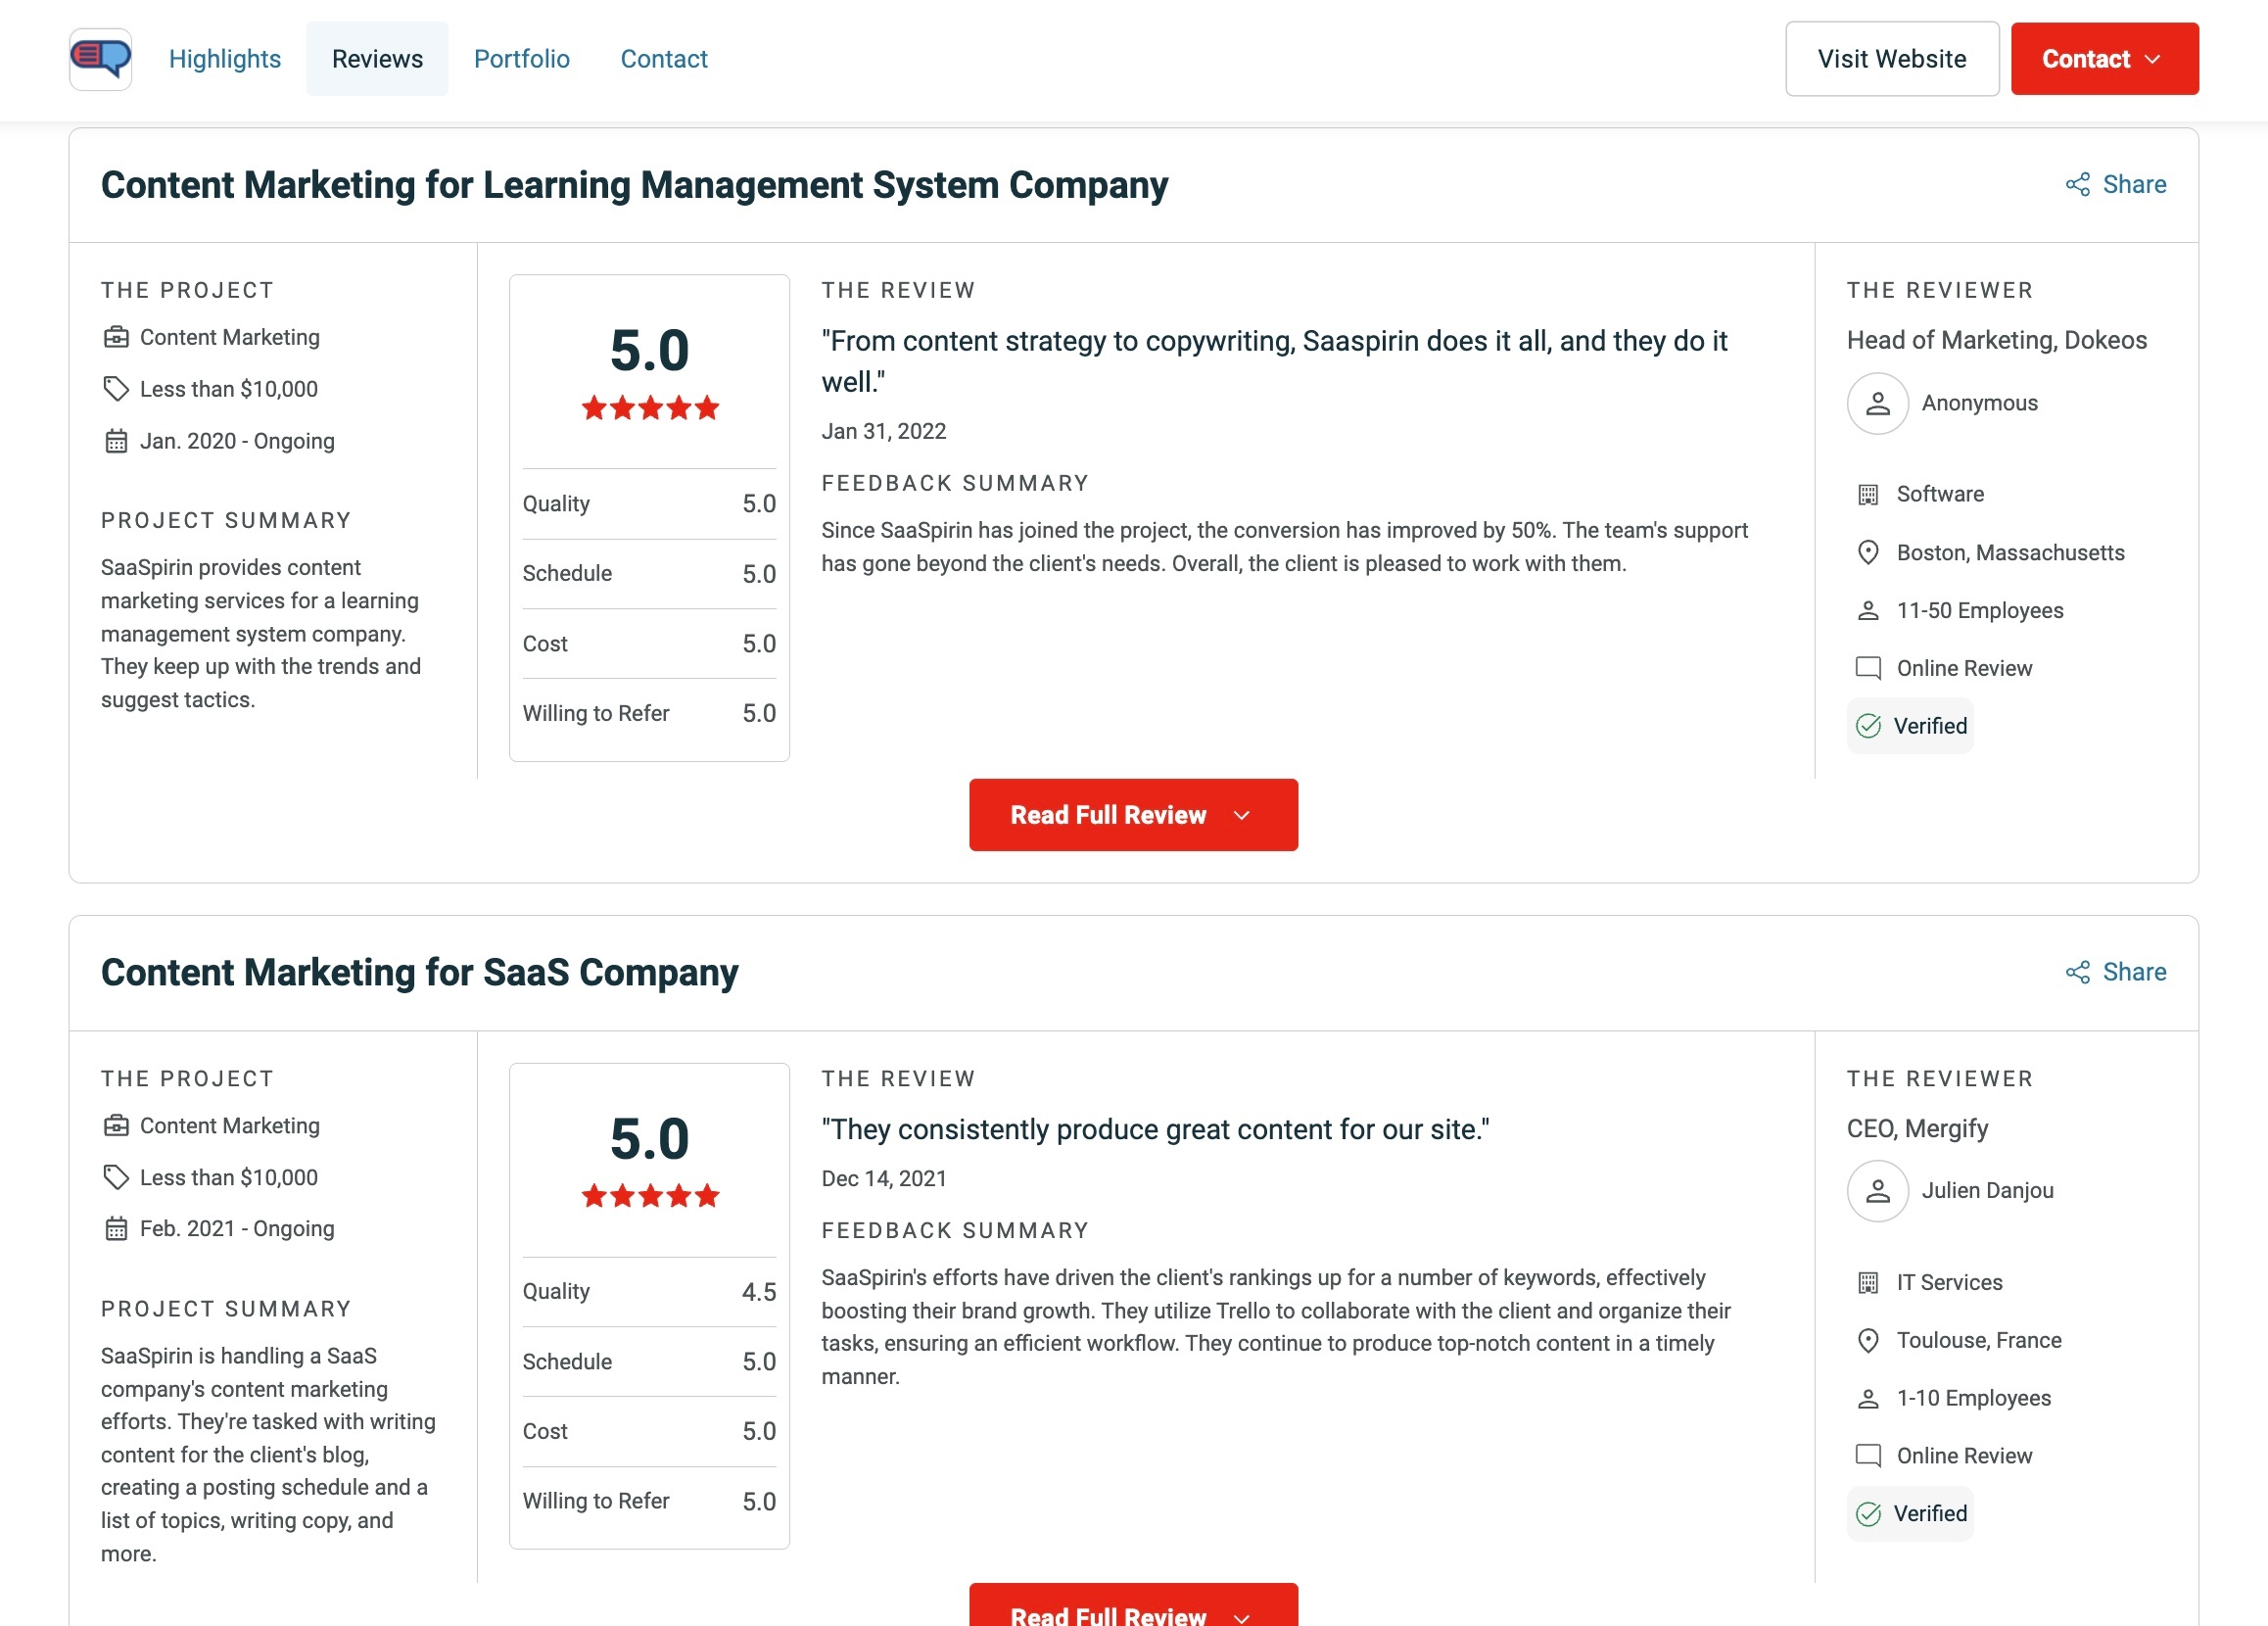Click the anonymous reviewer avatar icon

(1877, 403)
